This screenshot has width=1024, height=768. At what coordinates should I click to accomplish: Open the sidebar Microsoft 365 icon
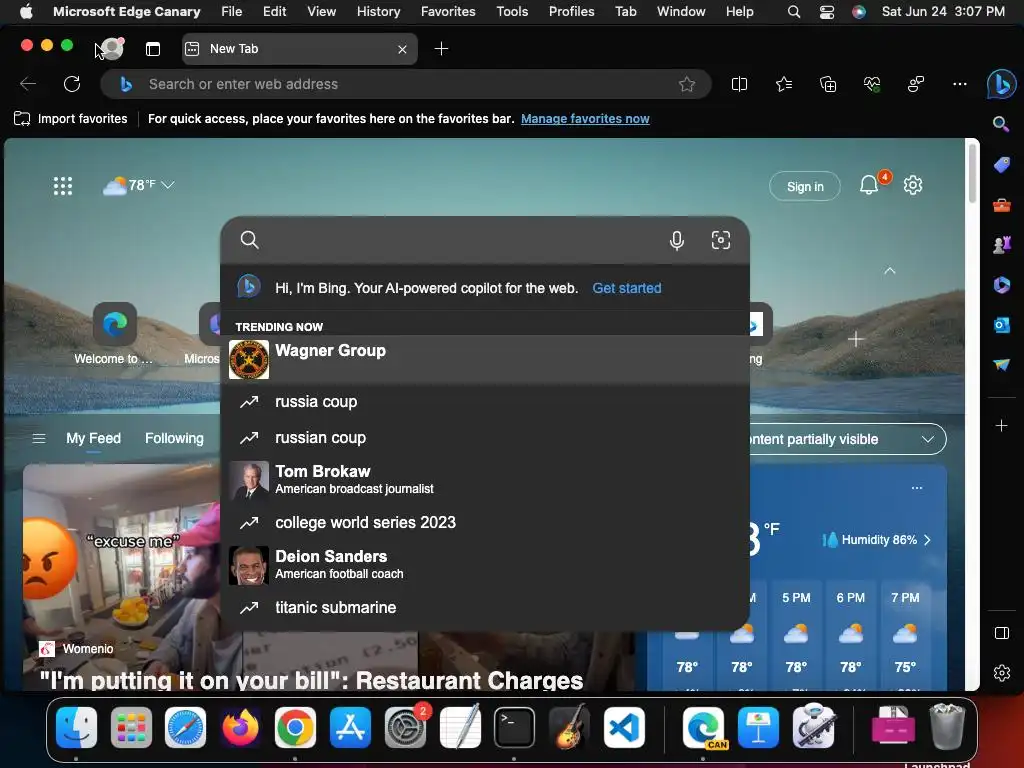[1002, 285]
